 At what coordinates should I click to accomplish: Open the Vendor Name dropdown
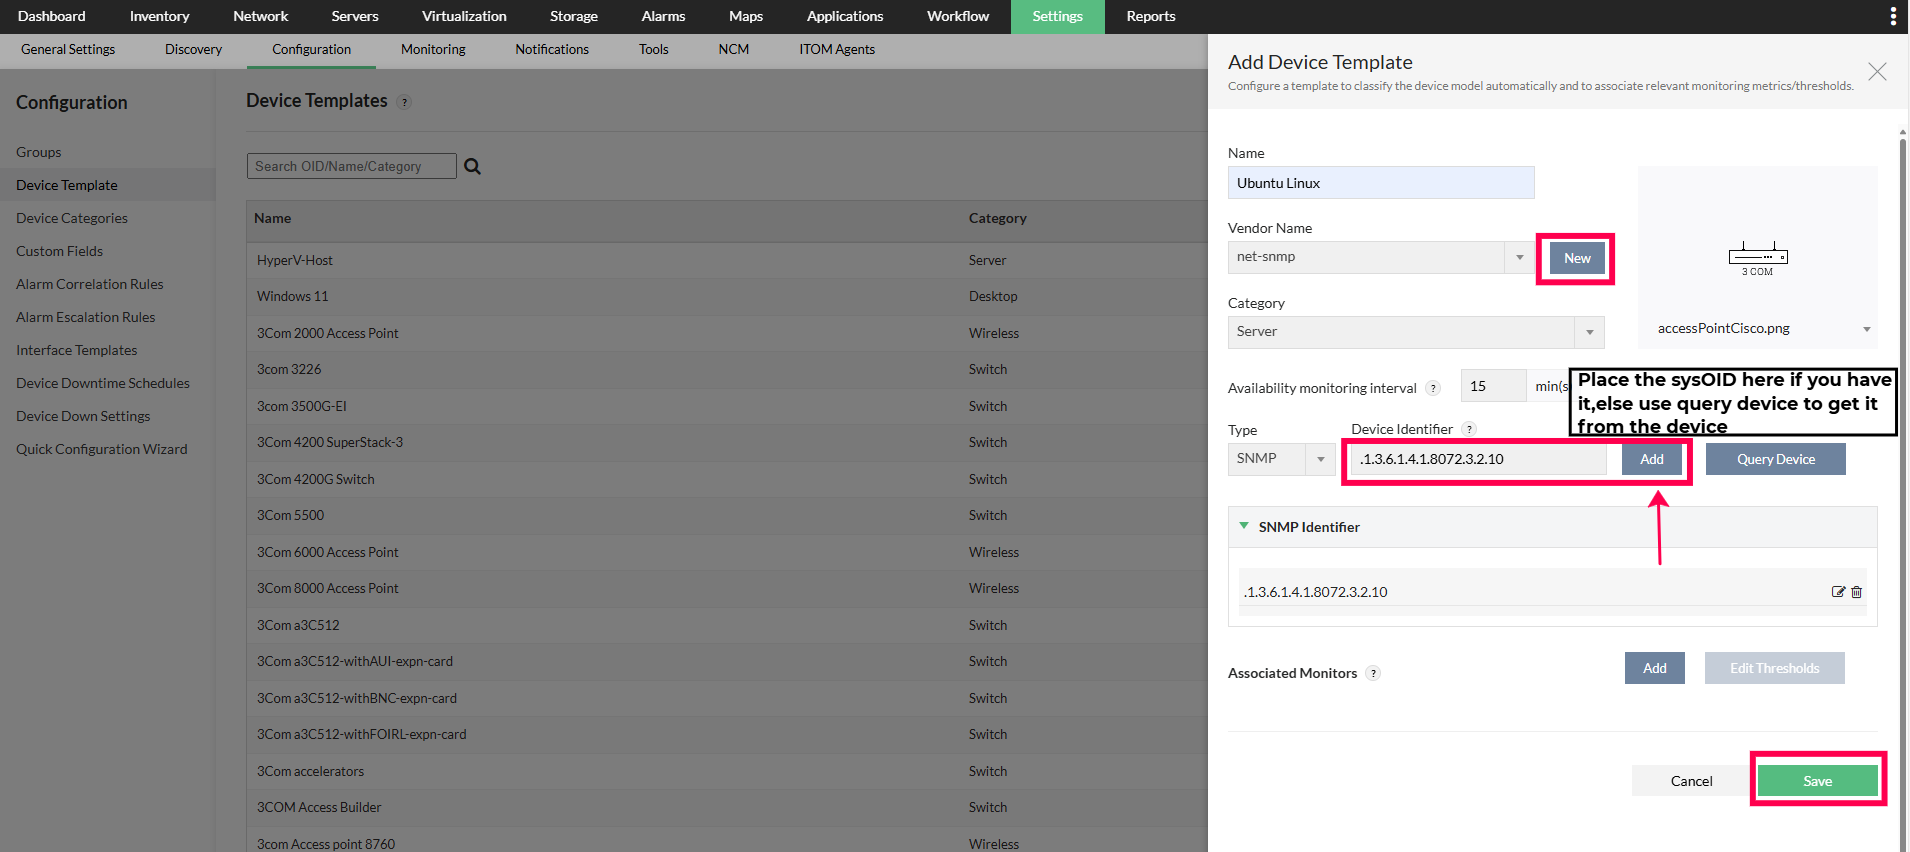click(1520, 257)
